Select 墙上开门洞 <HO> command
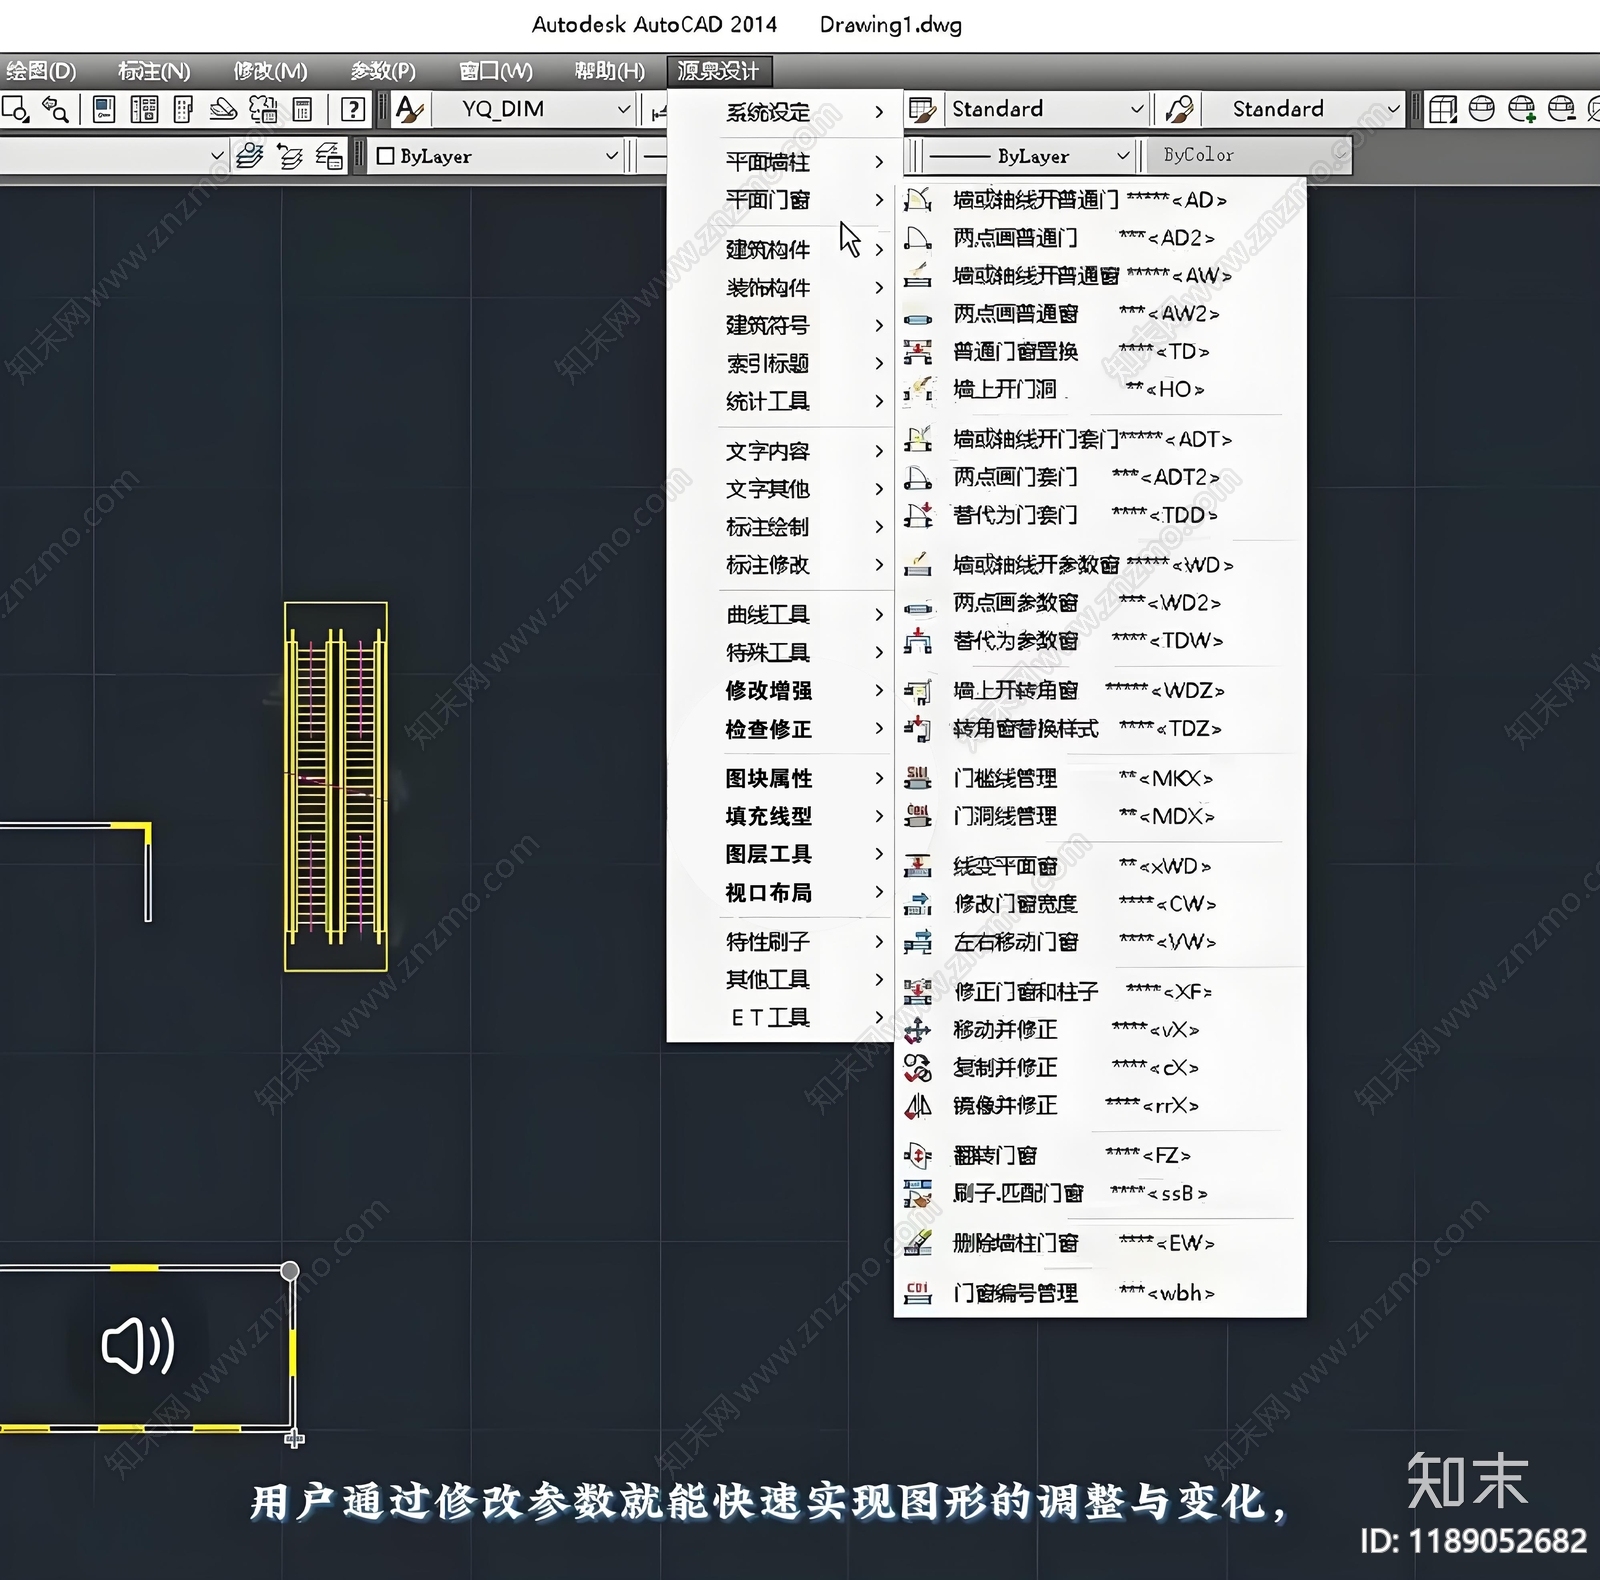The image size is (1600, 1580). pyautogui.click(x=1100, y=389)
